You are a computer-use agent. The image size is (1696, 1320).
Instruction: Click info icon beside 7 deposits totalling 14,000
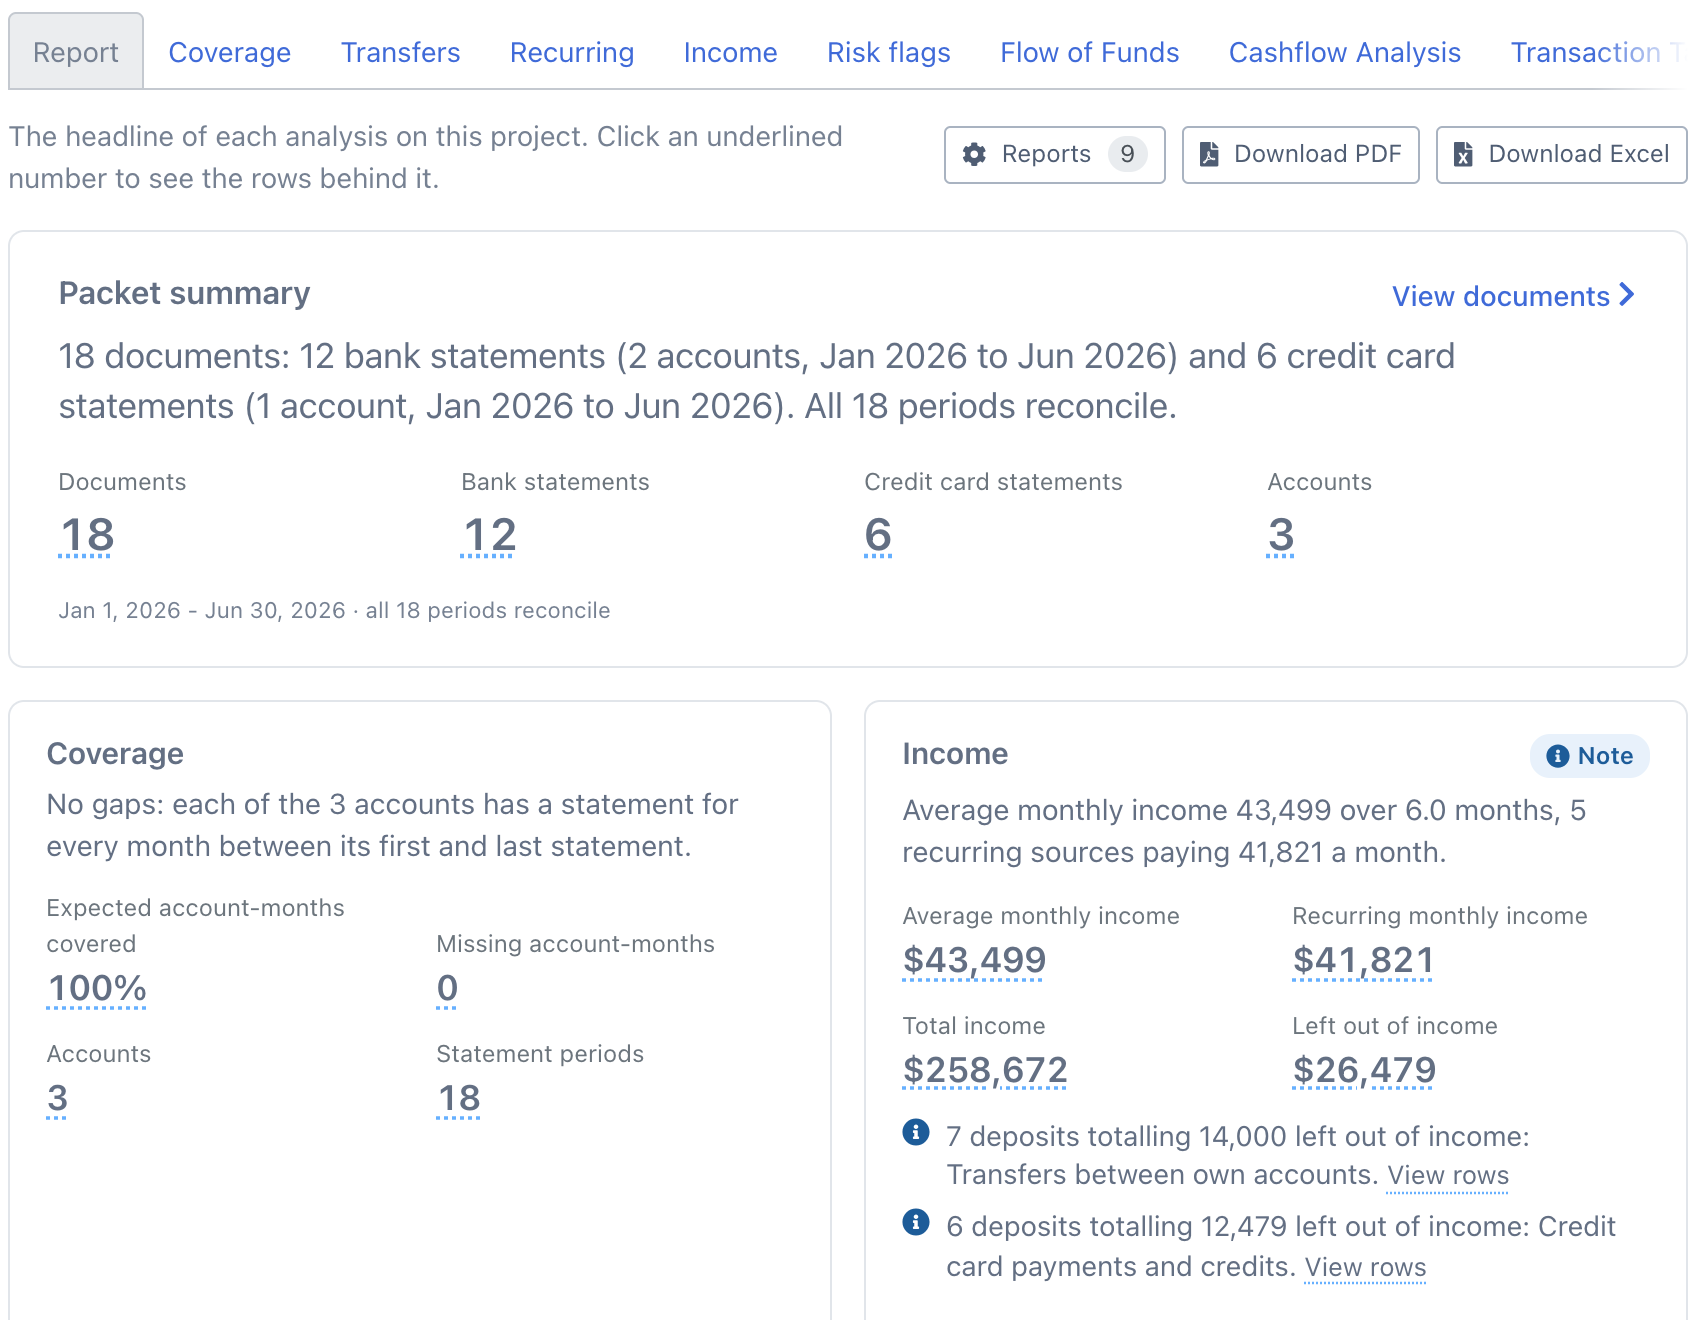[x=915, y=1132]
